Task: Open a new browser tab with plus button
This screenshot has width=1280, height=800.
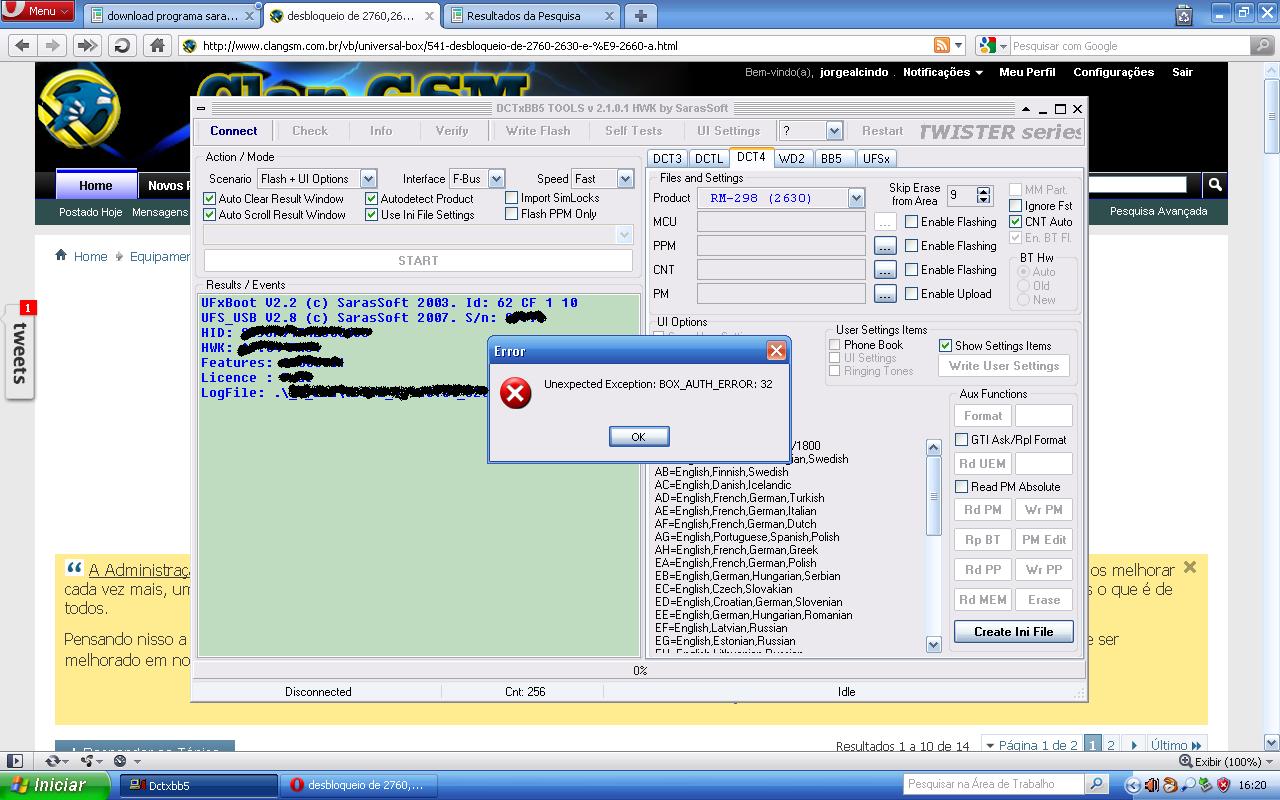Action: 641,15
